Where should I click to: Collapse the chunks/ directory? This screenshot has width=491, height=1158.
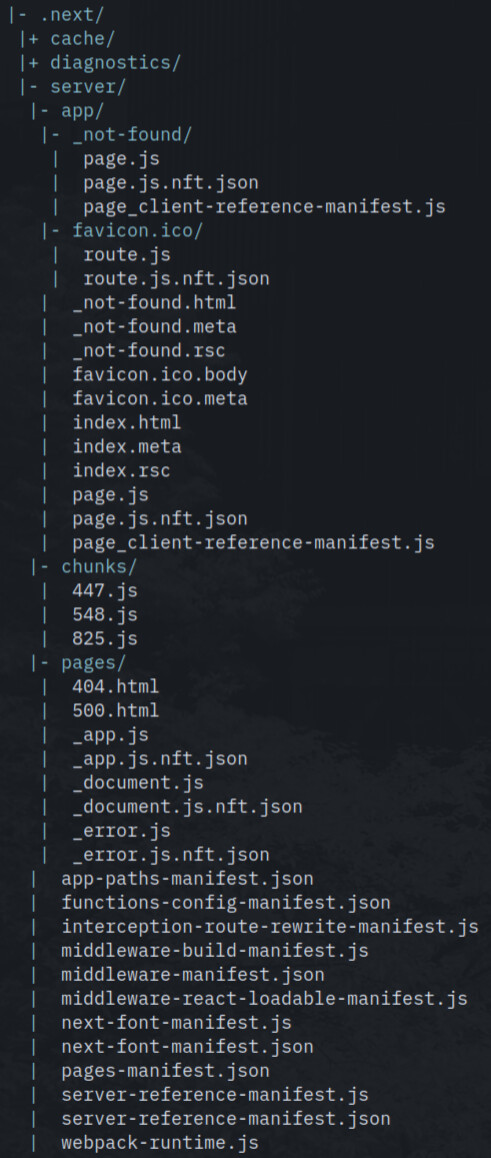pyautogui.click(x=83, y=566)
